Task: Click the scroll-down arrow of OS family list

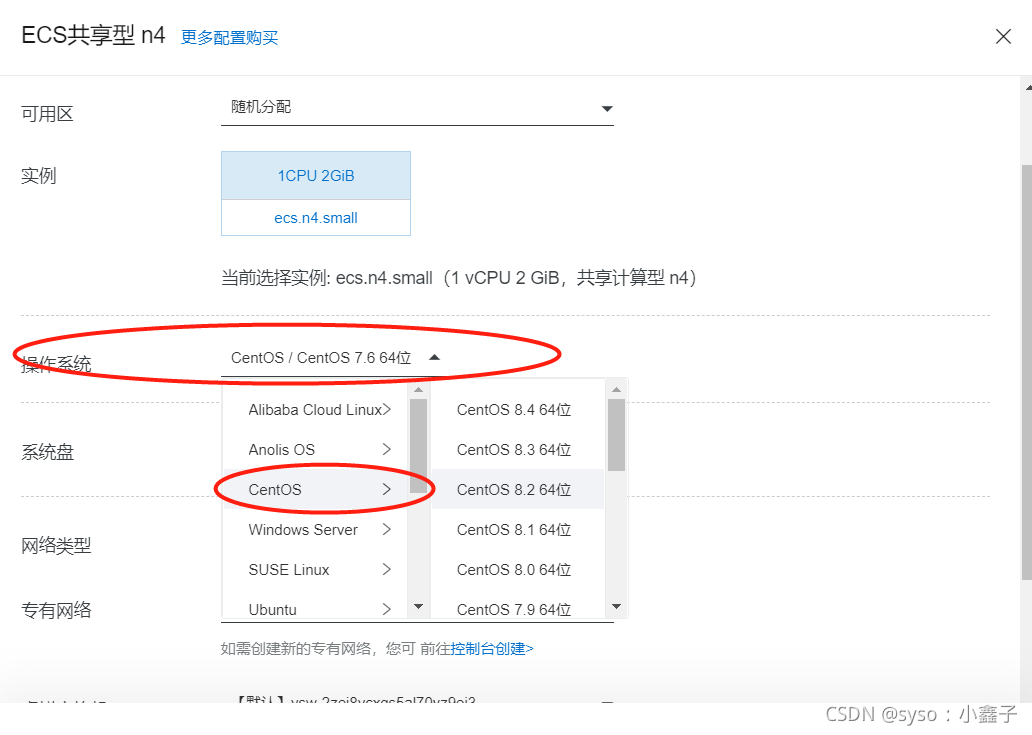Action: pyautogui.click(x=418, y=607)
